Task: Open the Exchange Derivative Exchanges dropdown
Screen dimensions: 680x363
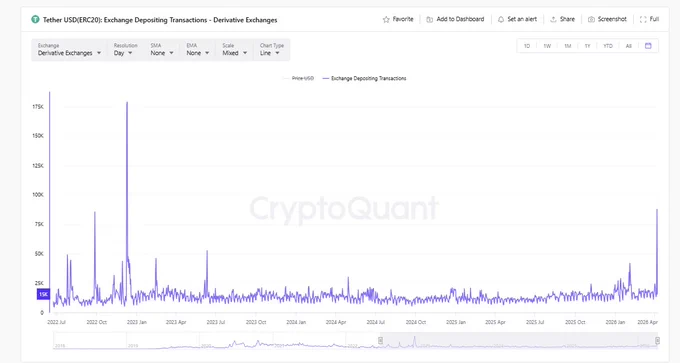Action: pos(69,49)
